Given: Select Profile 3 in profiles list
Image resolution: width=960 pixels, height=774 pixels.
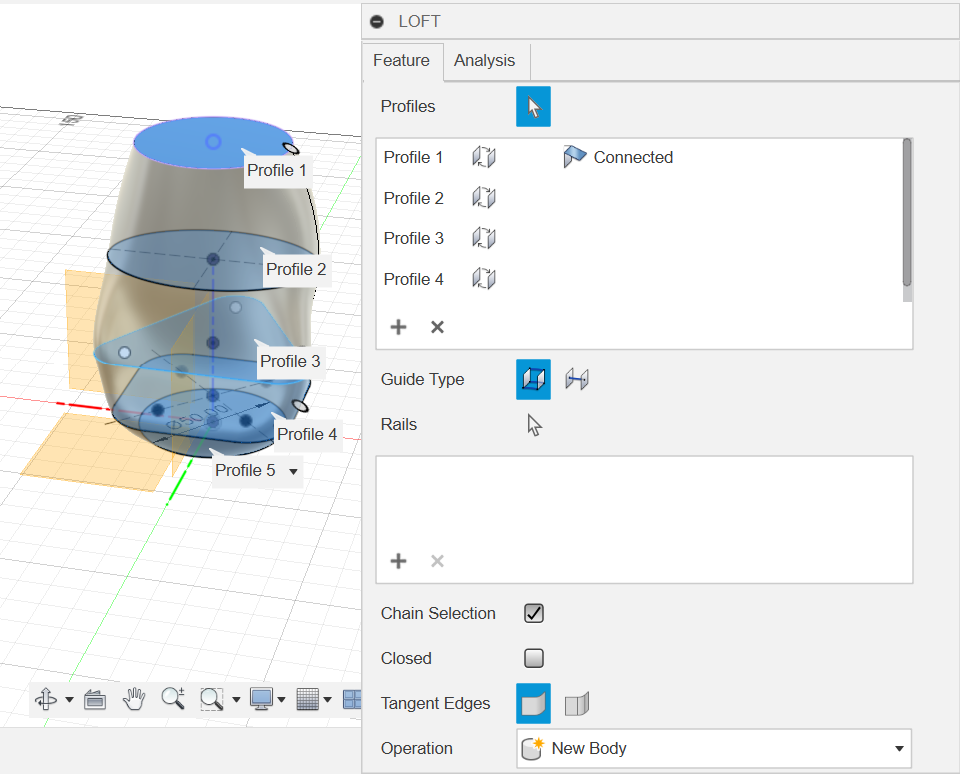Looking at the screenshot, I should coord(414,238).
